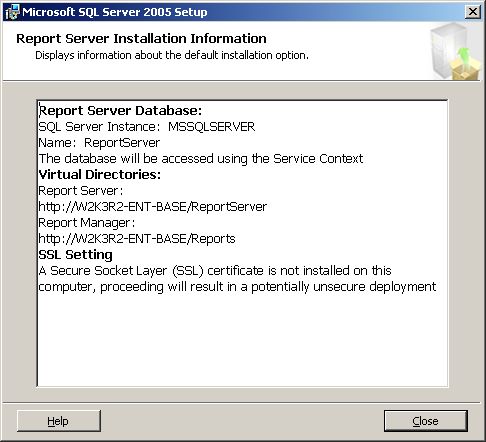The width and height of the screenshot is (486, 442).
Task: Click the Help button
Action: (59, 421)
